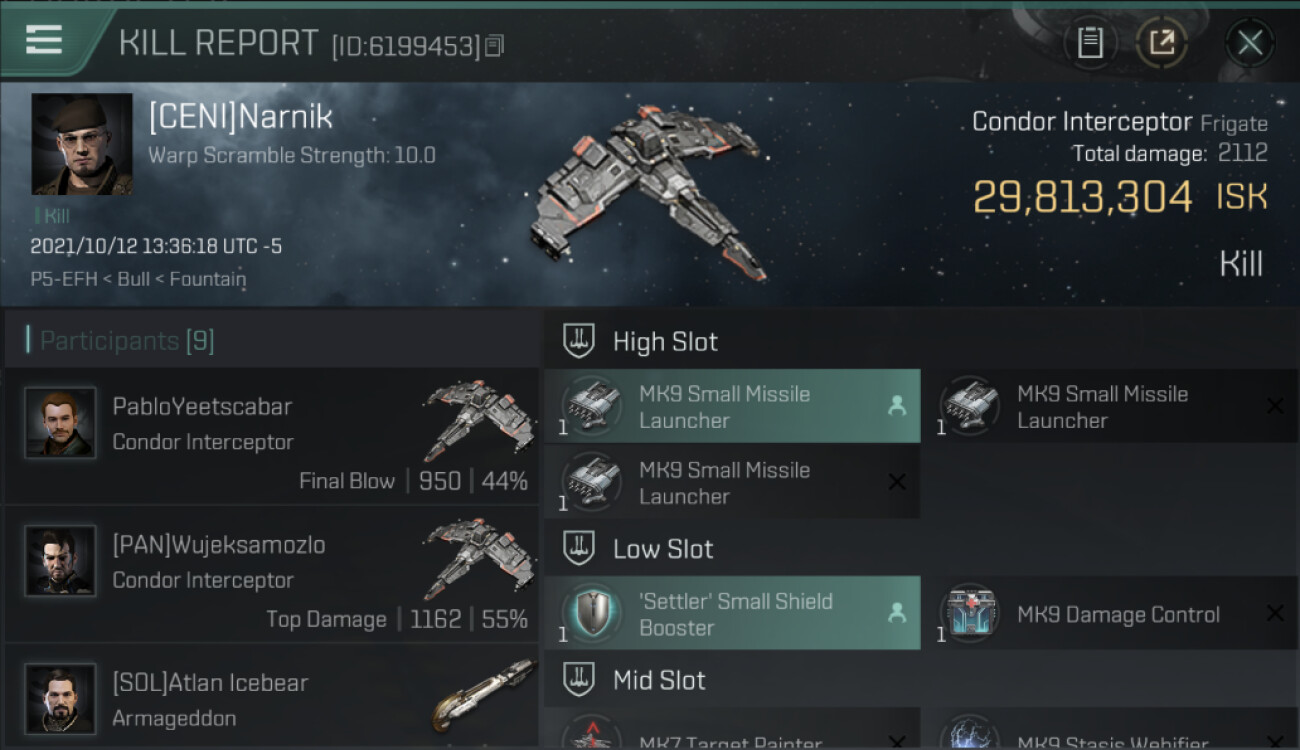
Task: Share the kill report externally
Action: click(x=1161, y=42)
